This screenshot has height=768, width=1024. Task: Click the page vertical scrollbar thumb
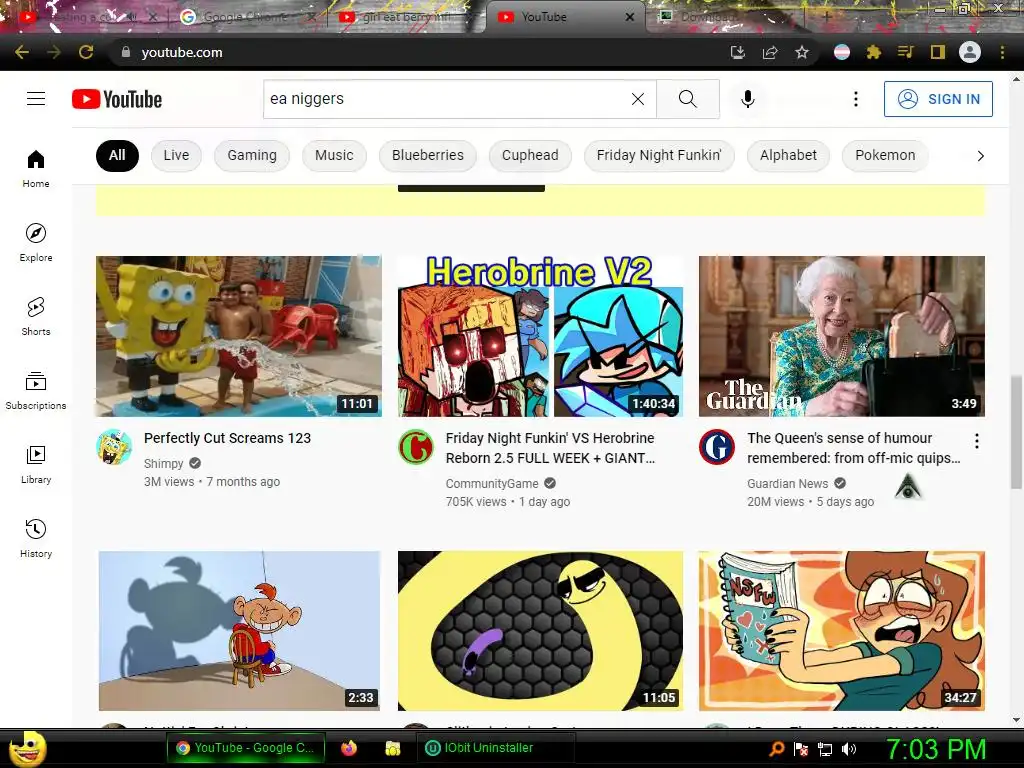pos(1016,432)
